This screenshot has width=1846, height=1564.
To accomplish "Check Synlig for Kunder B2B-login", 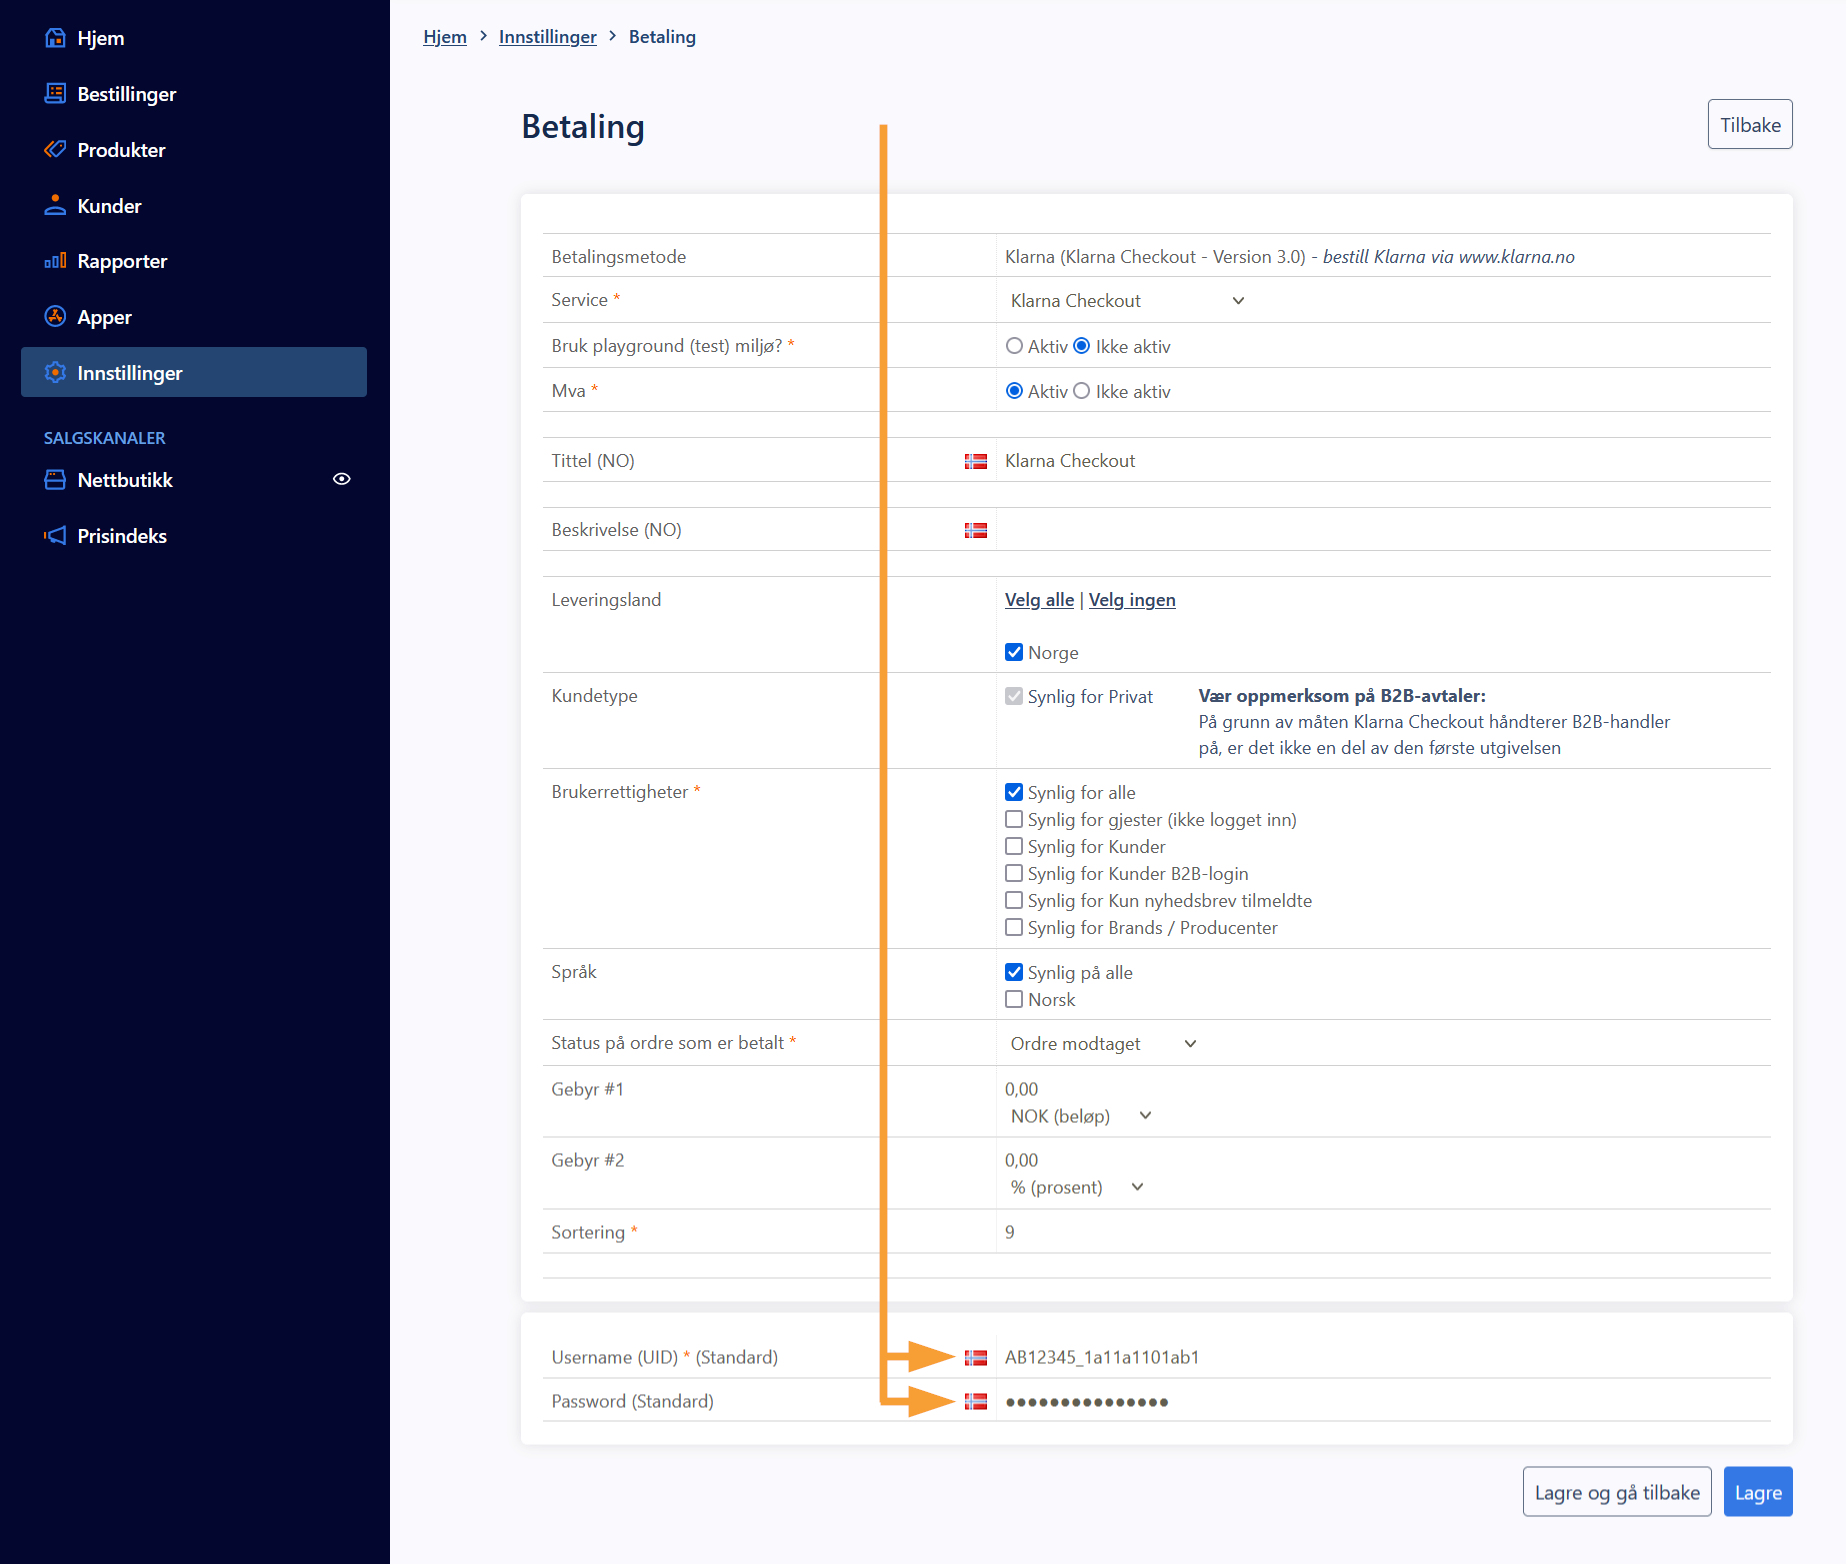I will point(1014,873).
